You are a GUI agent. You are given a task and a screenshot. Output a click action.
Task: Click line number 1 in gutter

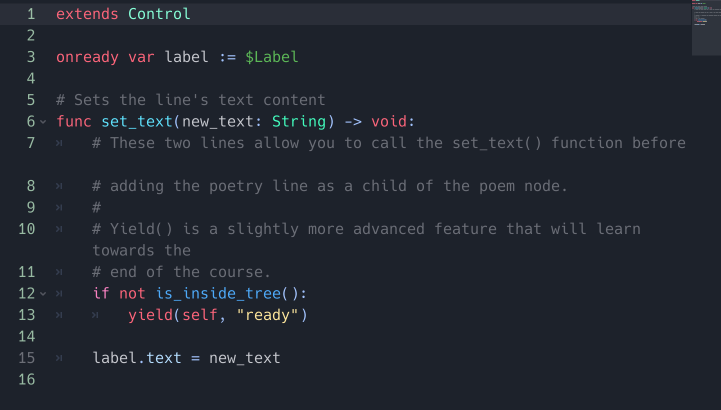31,14
